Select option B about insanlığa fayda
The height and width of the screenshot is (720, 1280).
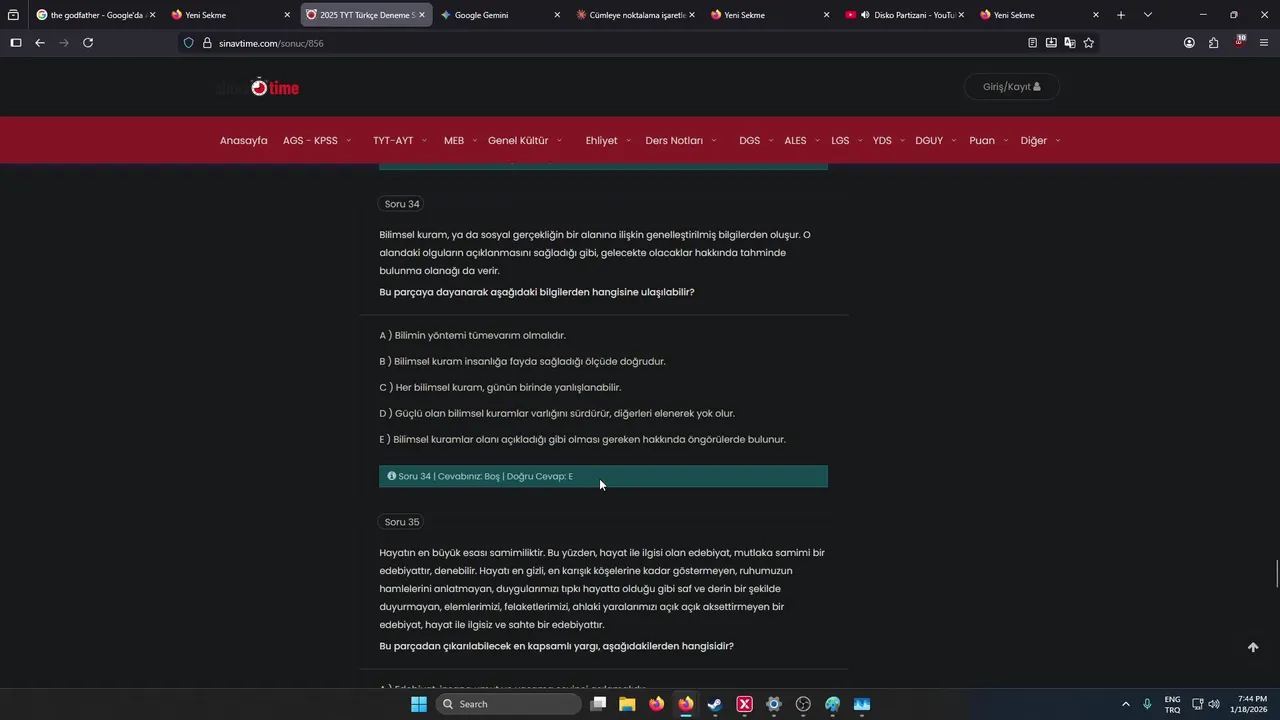click(x=522, y=362)
